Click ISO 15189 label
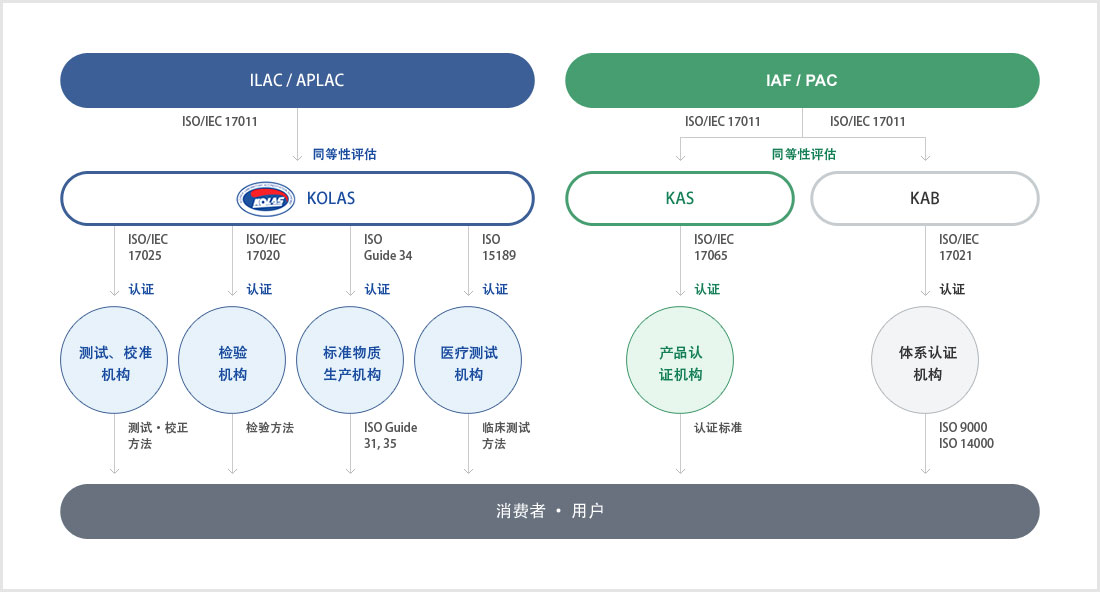1100x592 pixels. 499,248
